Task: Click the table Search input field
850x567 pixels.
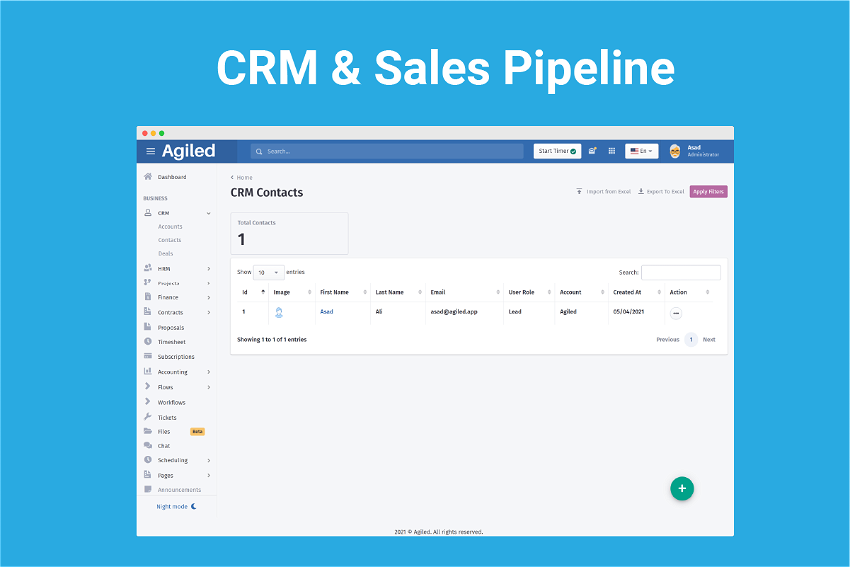Action: tap(680, 272)
